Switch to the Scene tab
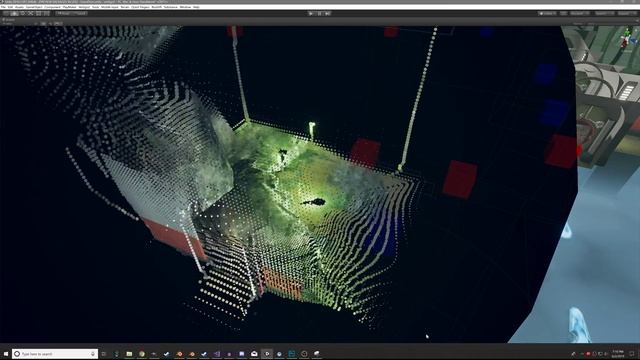The height and width of the screenshot is (360, 640). [x=9, y=20]
